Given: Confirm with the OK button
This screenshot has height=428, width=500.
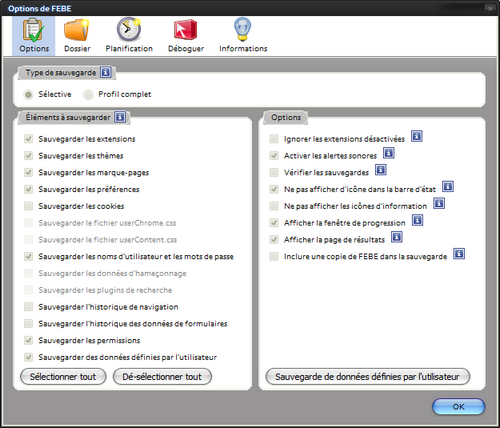Looking at the screenshot, I should (x=458, y=407).
